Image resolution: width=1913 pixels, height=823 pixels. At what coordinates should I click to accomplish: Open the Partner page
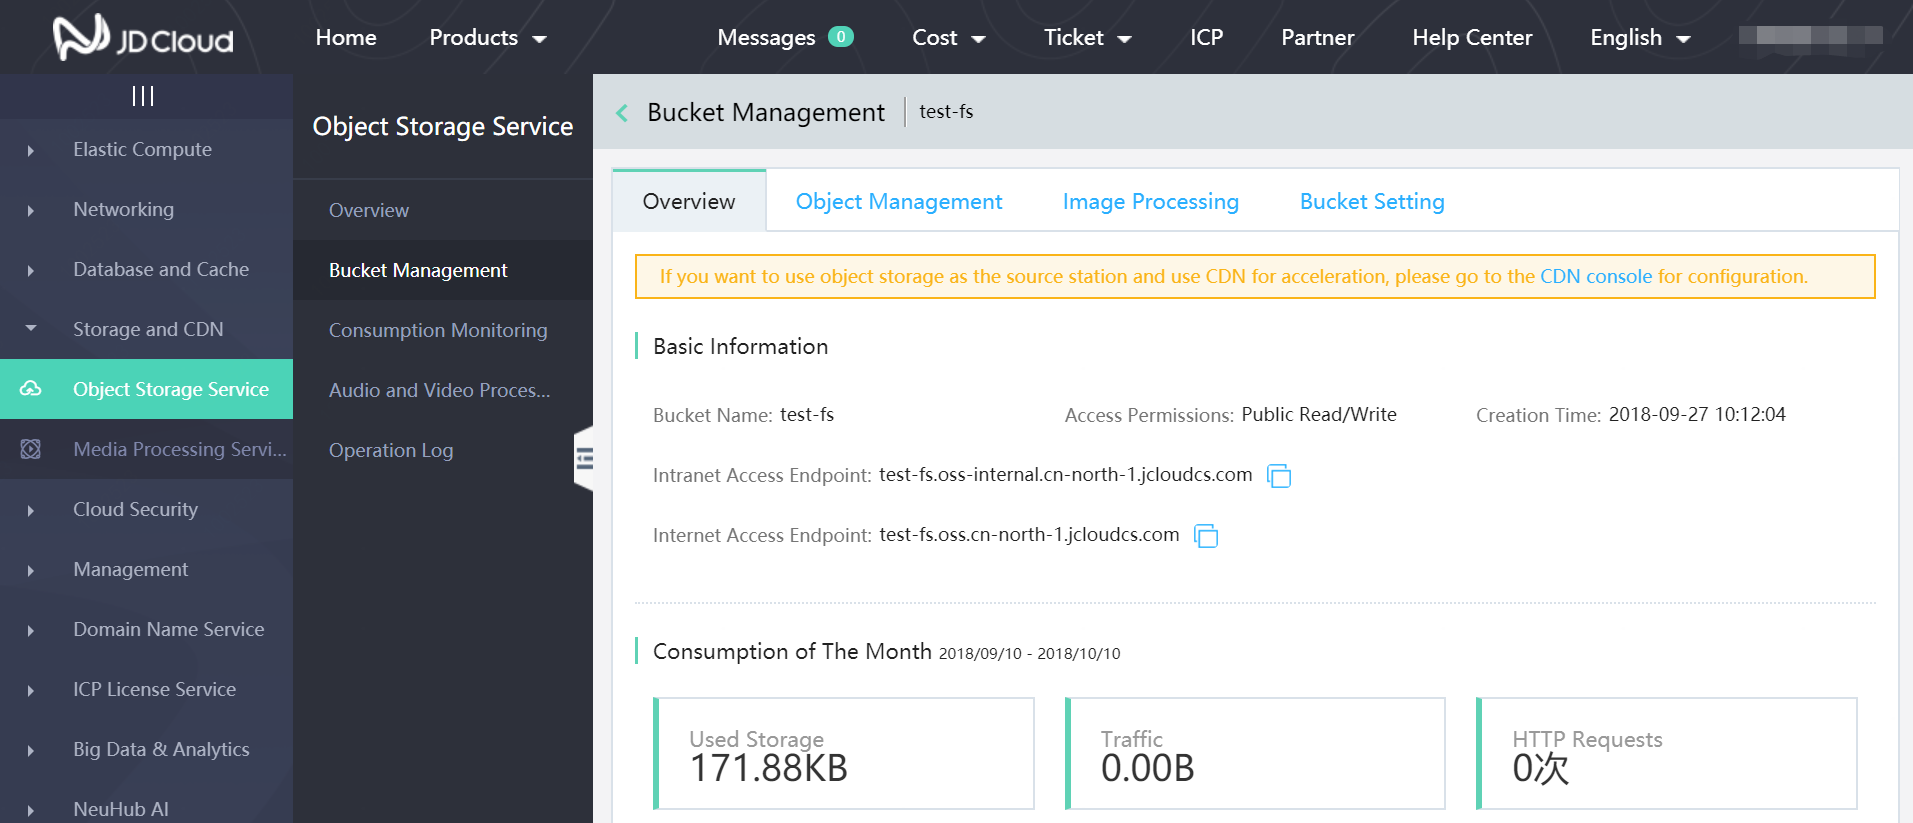pyautogui.click(x=1318, y=38)
